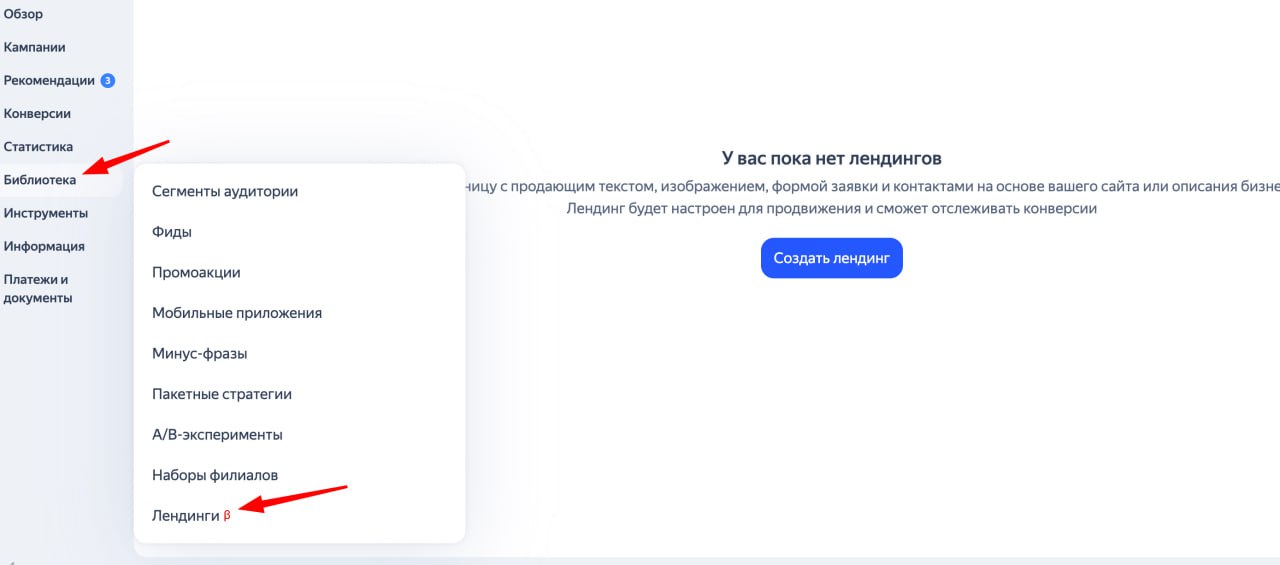Open the Обзор sidebar section

tap(24, 14)
